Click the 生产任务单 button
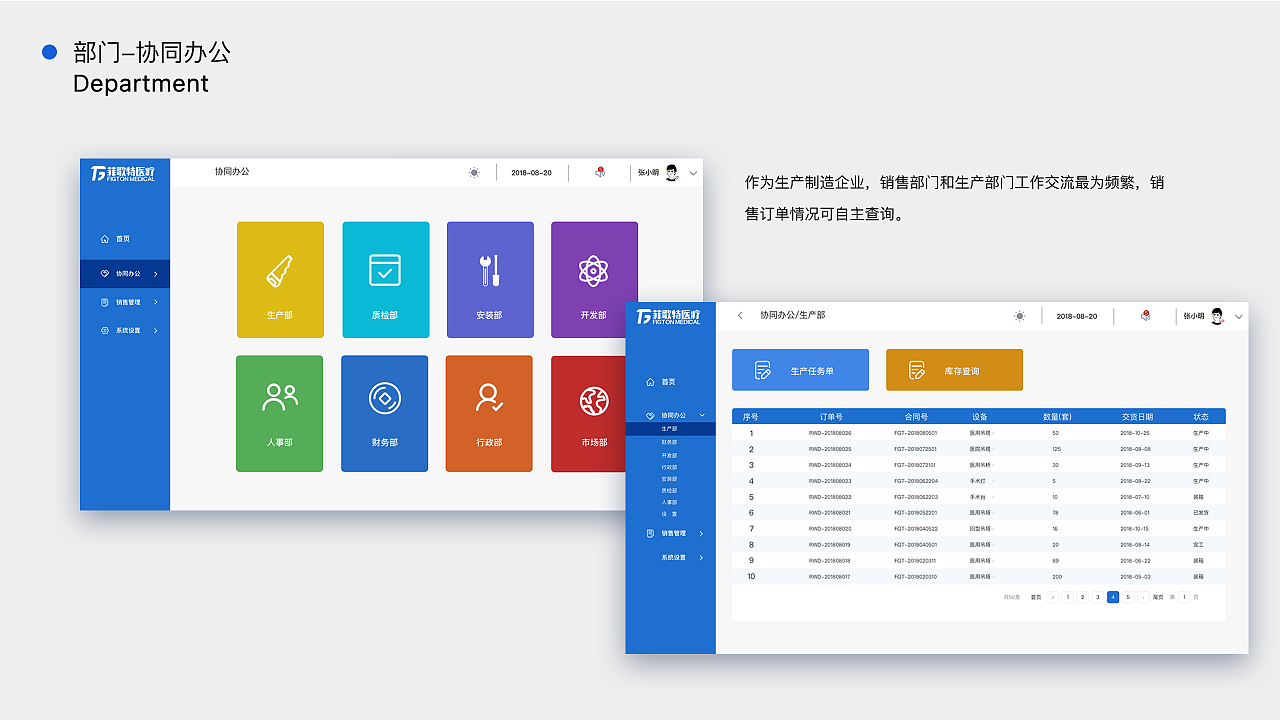 (x=800, y=369)
